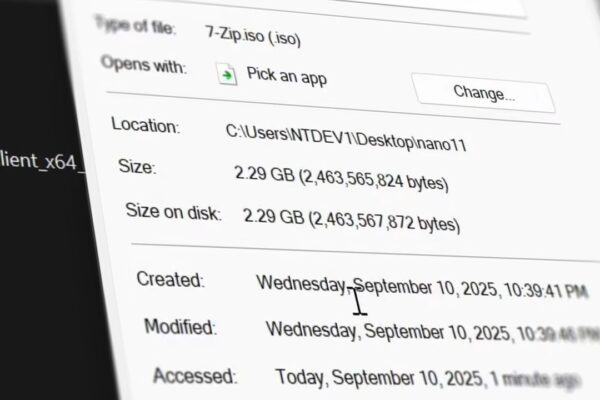Screen dimensions: 600x400
Task: Click the 'Type of file:' label
Action: click(135, 25)
